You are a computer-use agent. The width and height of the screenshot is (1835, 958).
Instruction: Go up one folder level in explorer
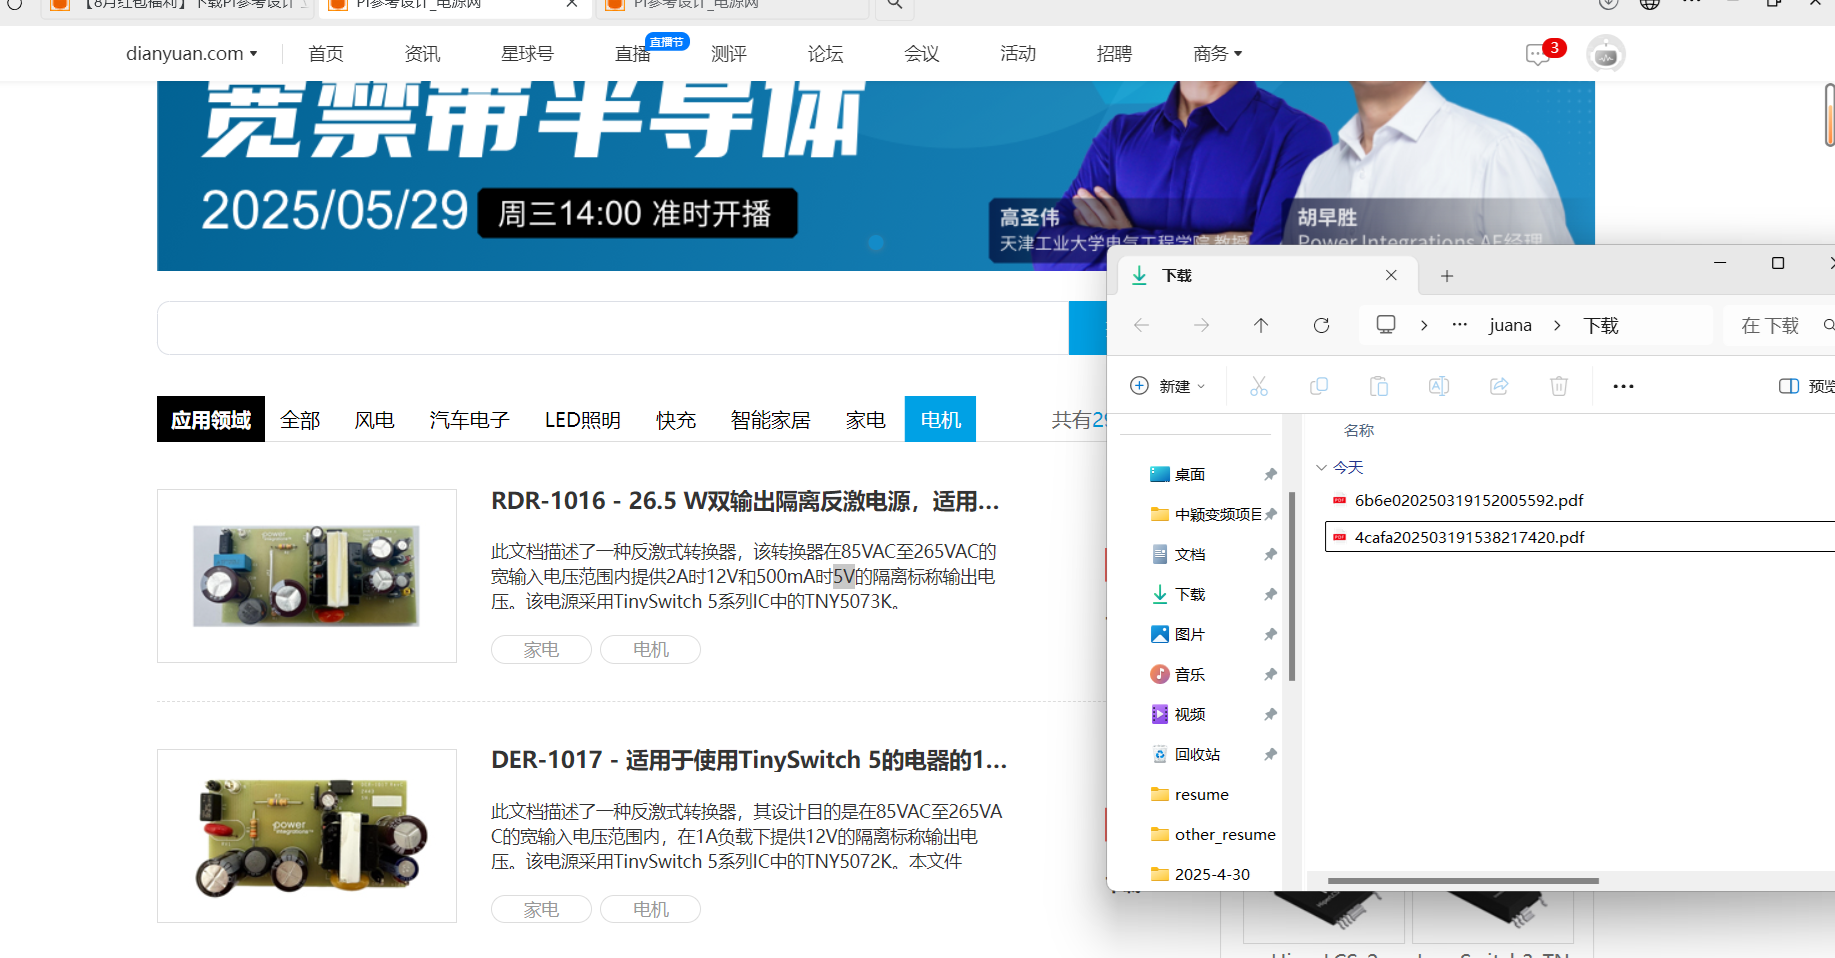click(x=1261, y=325)
